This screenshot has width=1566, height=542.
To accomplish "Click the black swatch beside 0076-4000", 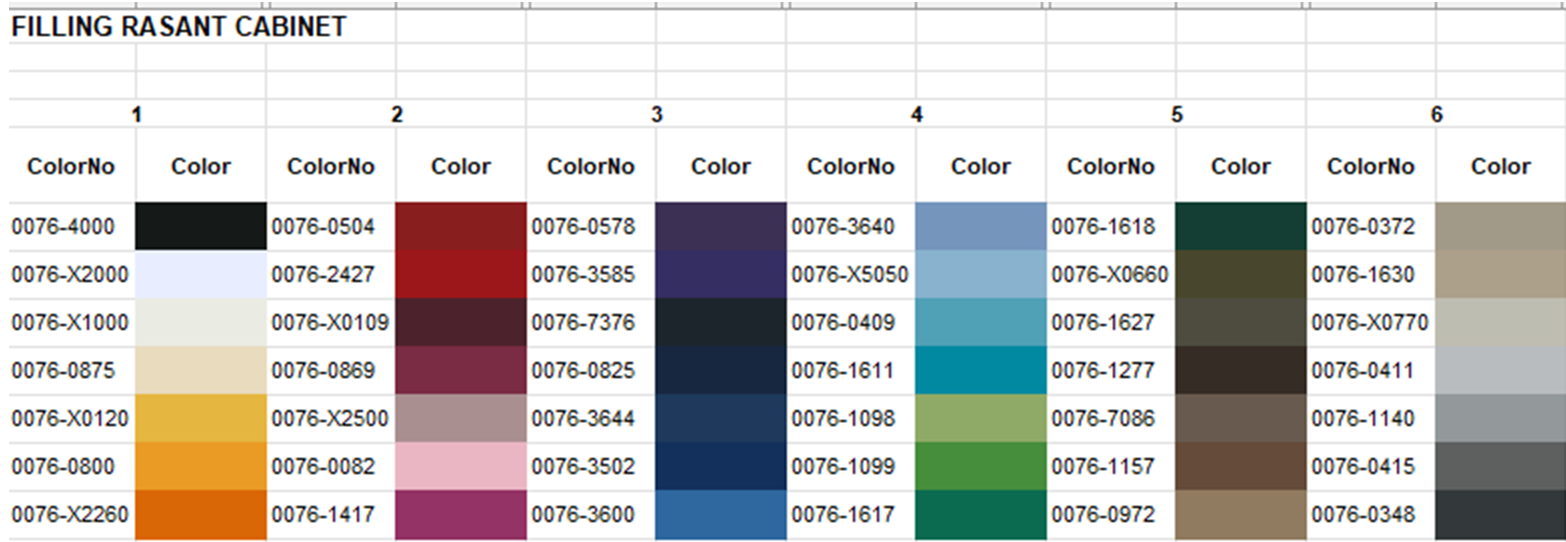I will tap(200, 226).
